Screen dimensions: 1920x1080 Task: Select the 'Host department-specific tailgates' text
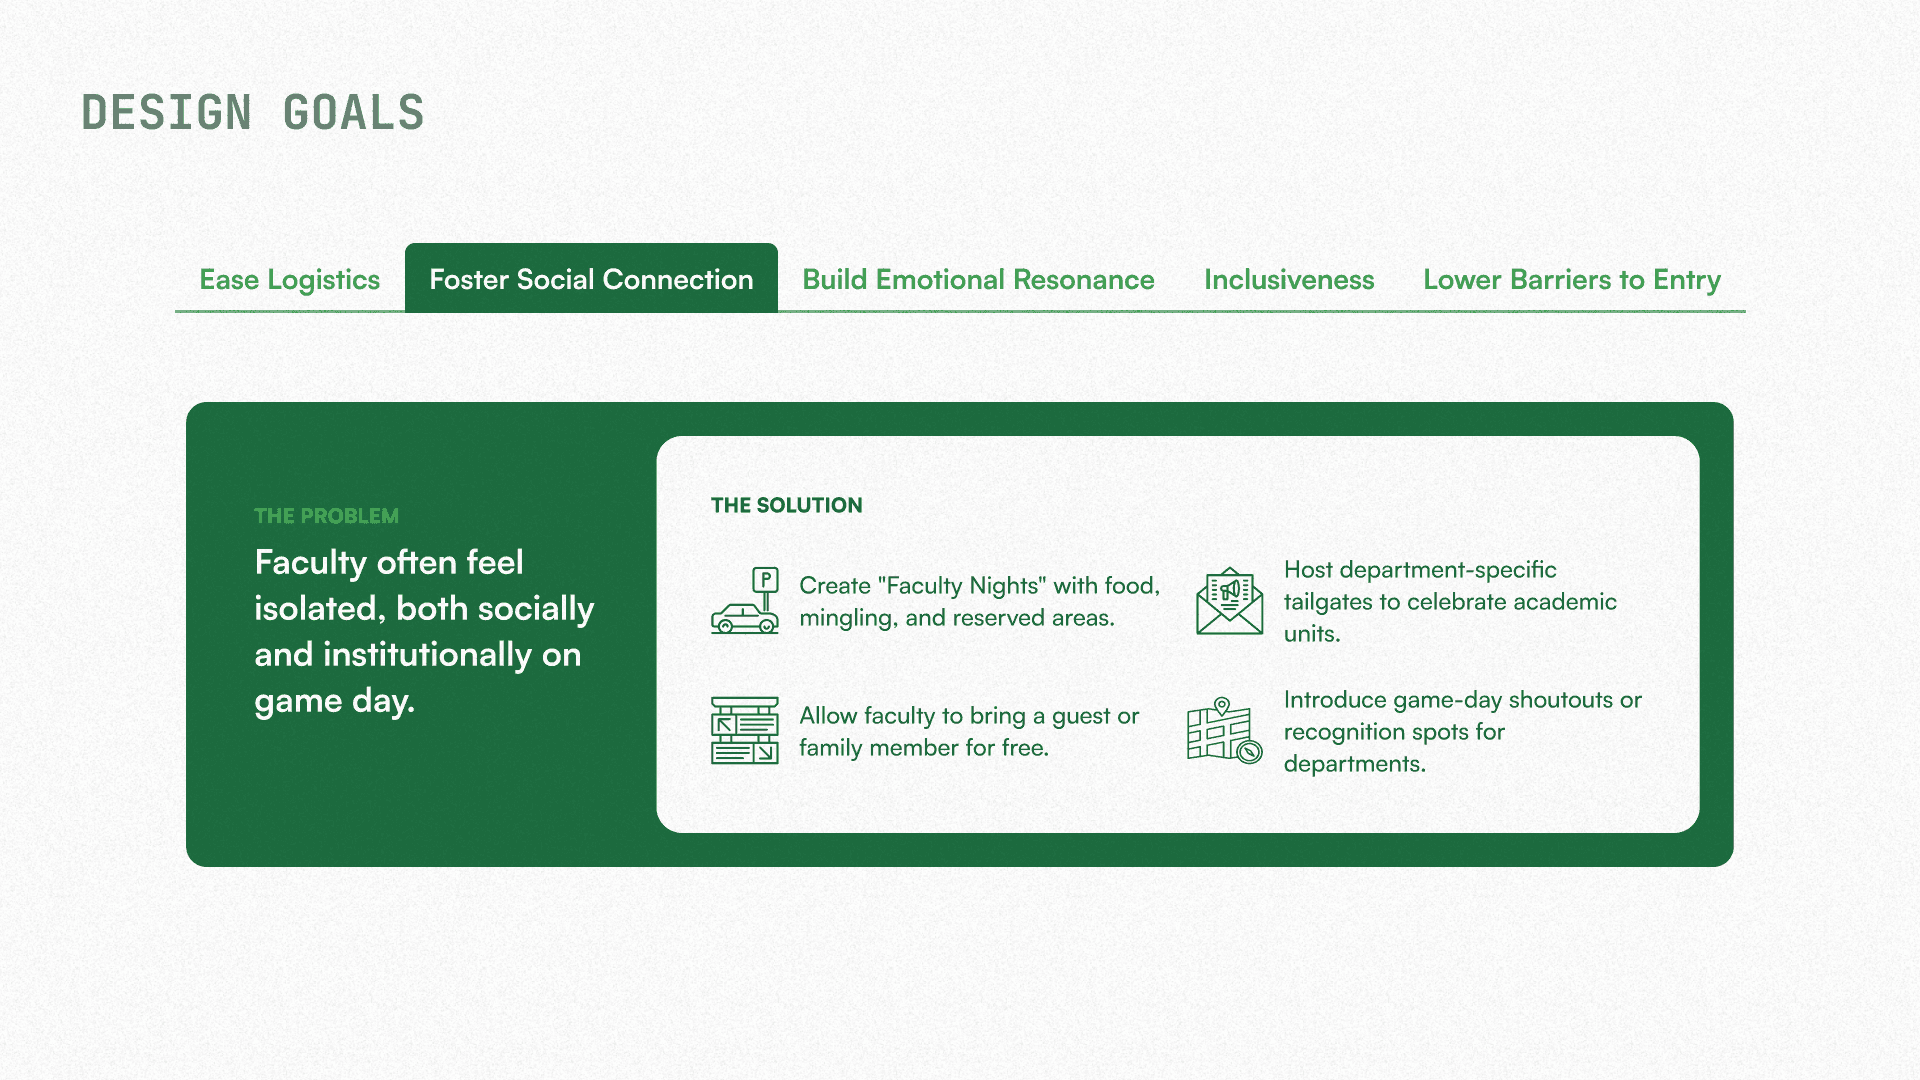[1449, 601]
